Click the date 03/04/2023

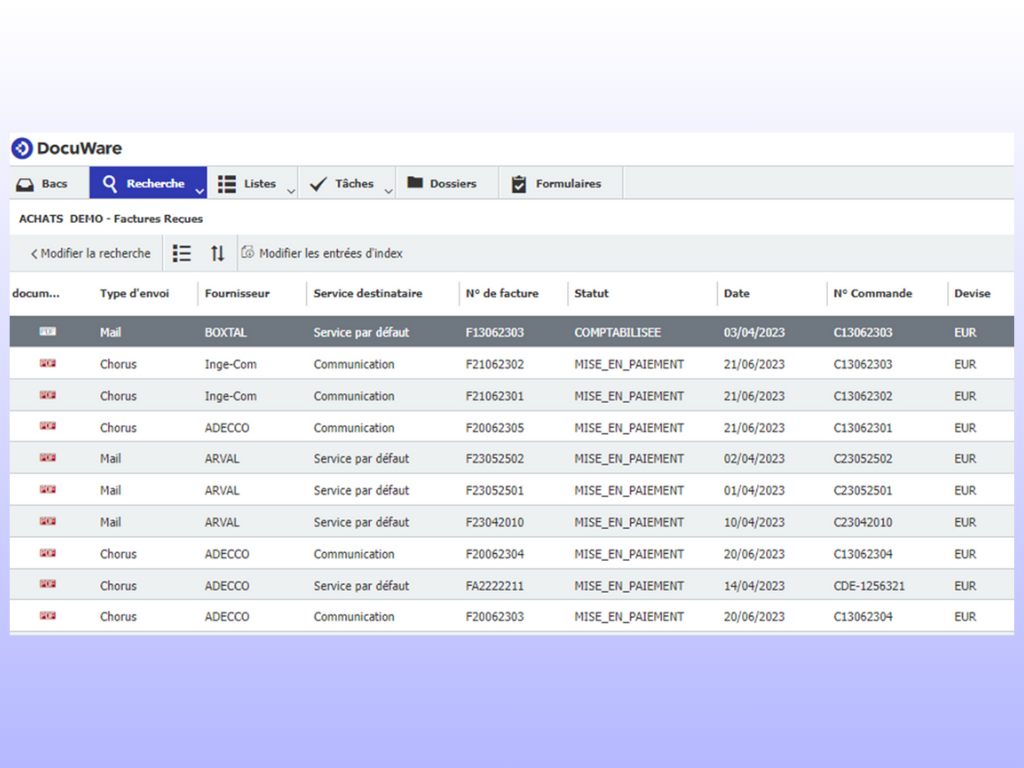[754, 332]
